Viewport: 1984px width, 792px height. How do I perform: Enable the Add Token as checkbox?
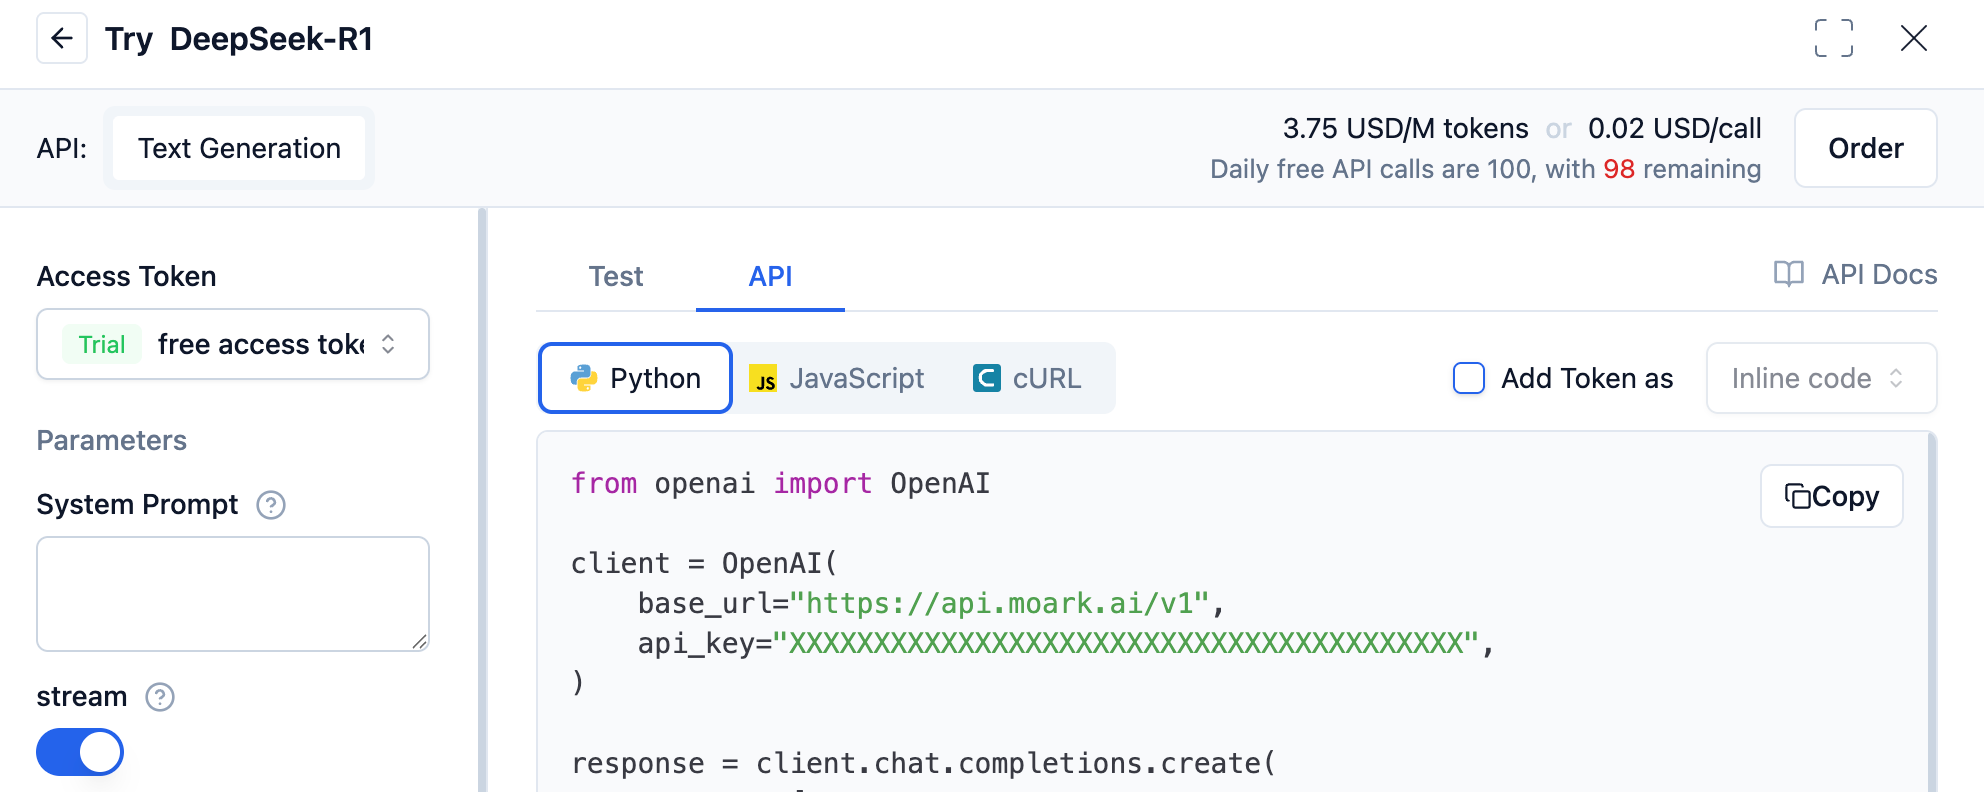[x=1468, y=378]
